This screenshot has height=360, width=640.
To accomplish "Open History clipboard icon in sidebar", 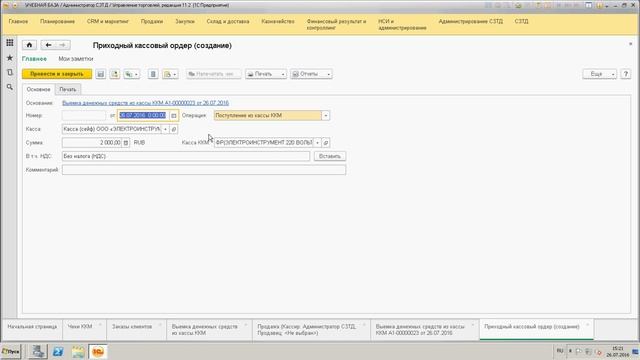I will point(10,72).
